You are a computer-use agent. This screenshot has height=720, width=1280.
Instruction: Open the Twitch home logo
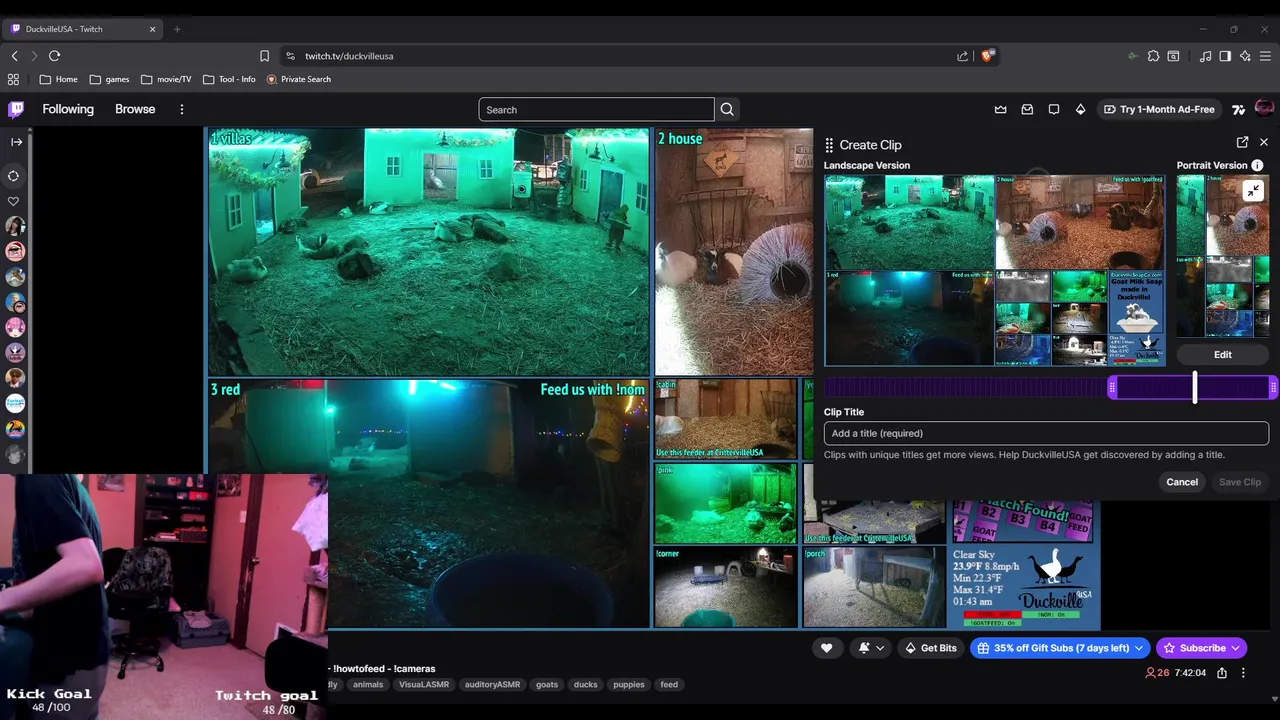point(16,110)
